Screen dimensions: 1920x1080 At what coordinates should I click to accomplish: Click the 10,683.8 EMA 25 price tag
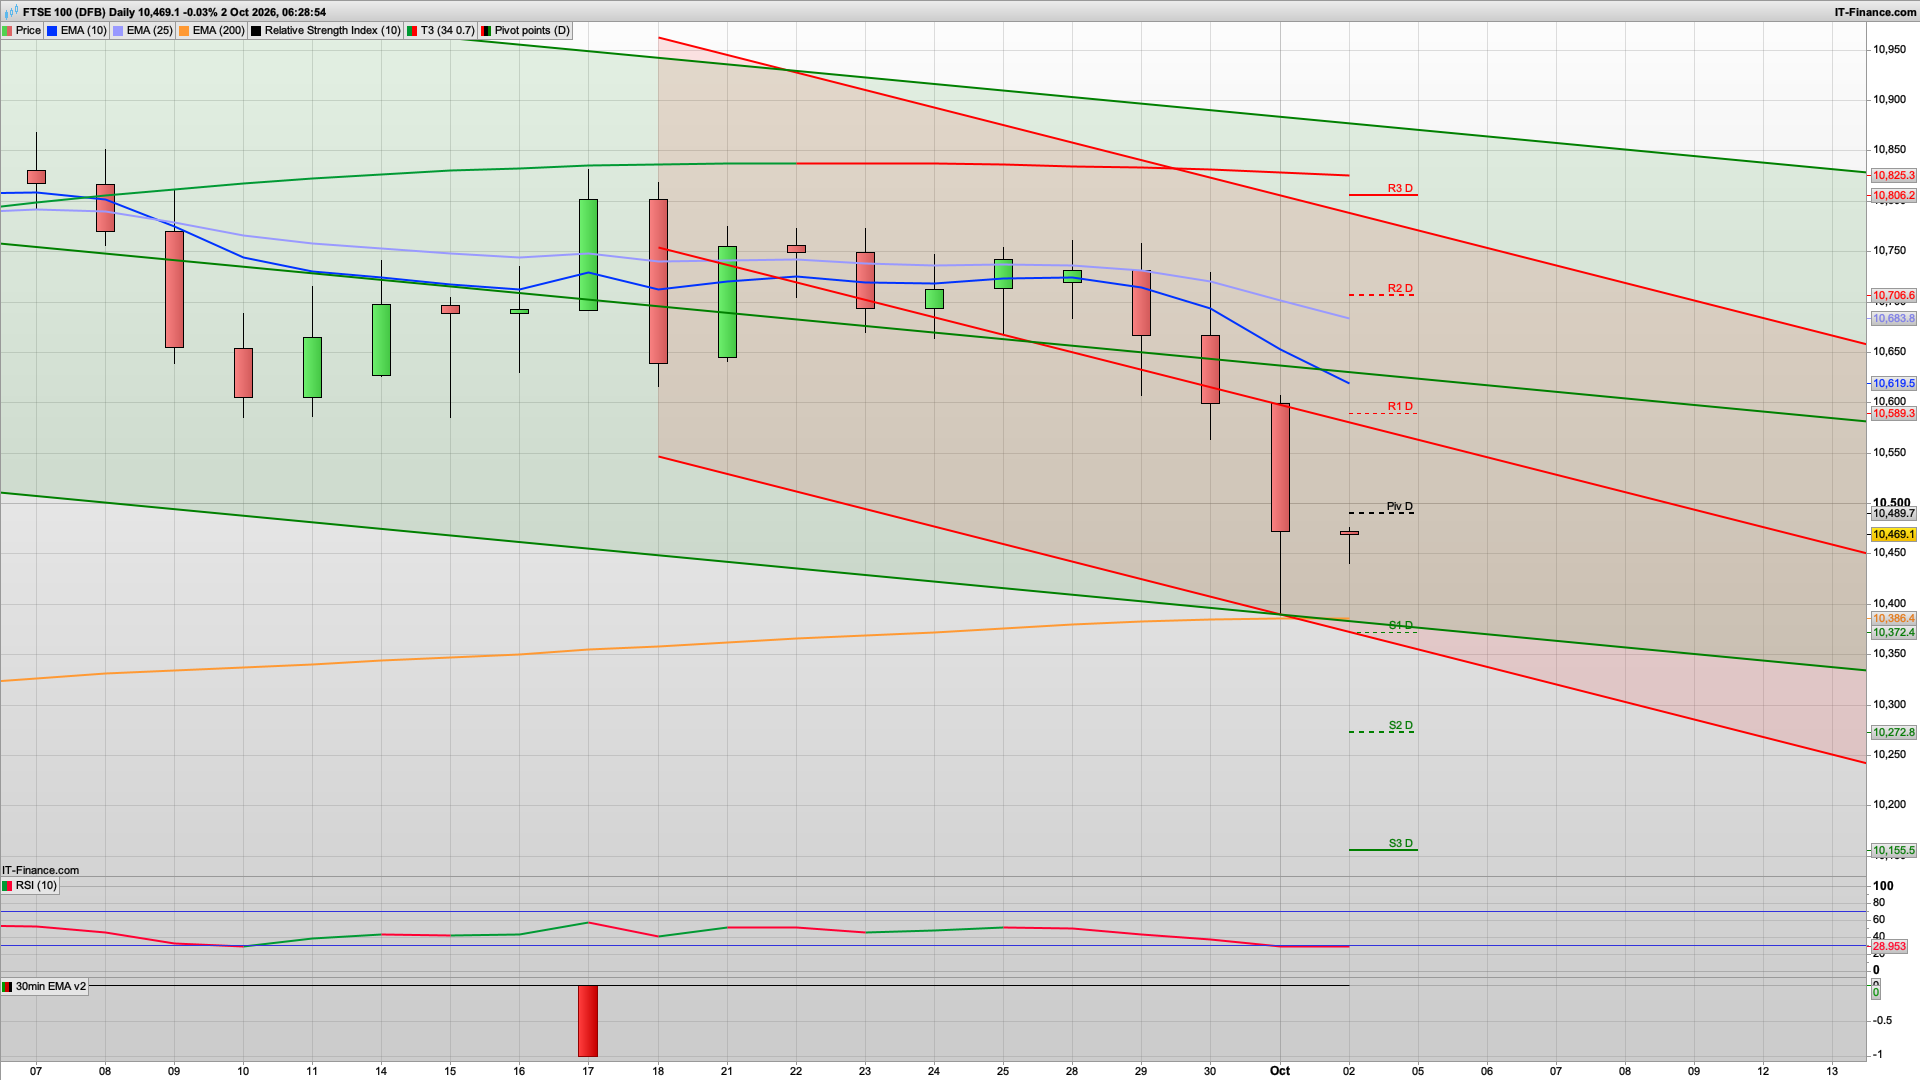[x=1894, y=318]
